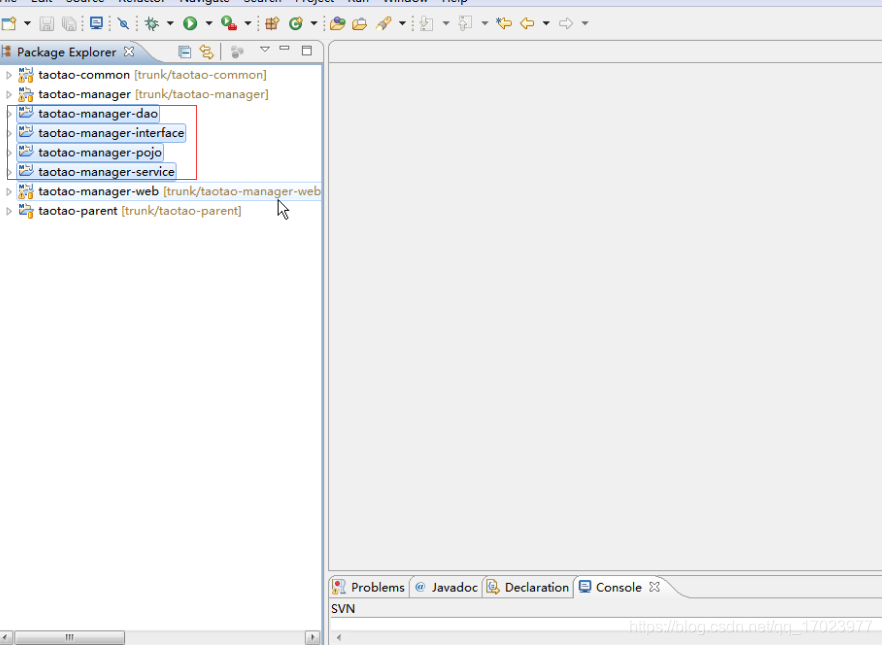The image size is (882, 645).
Task: Click the Open Type icon
Action: click(x=338, y=24)
